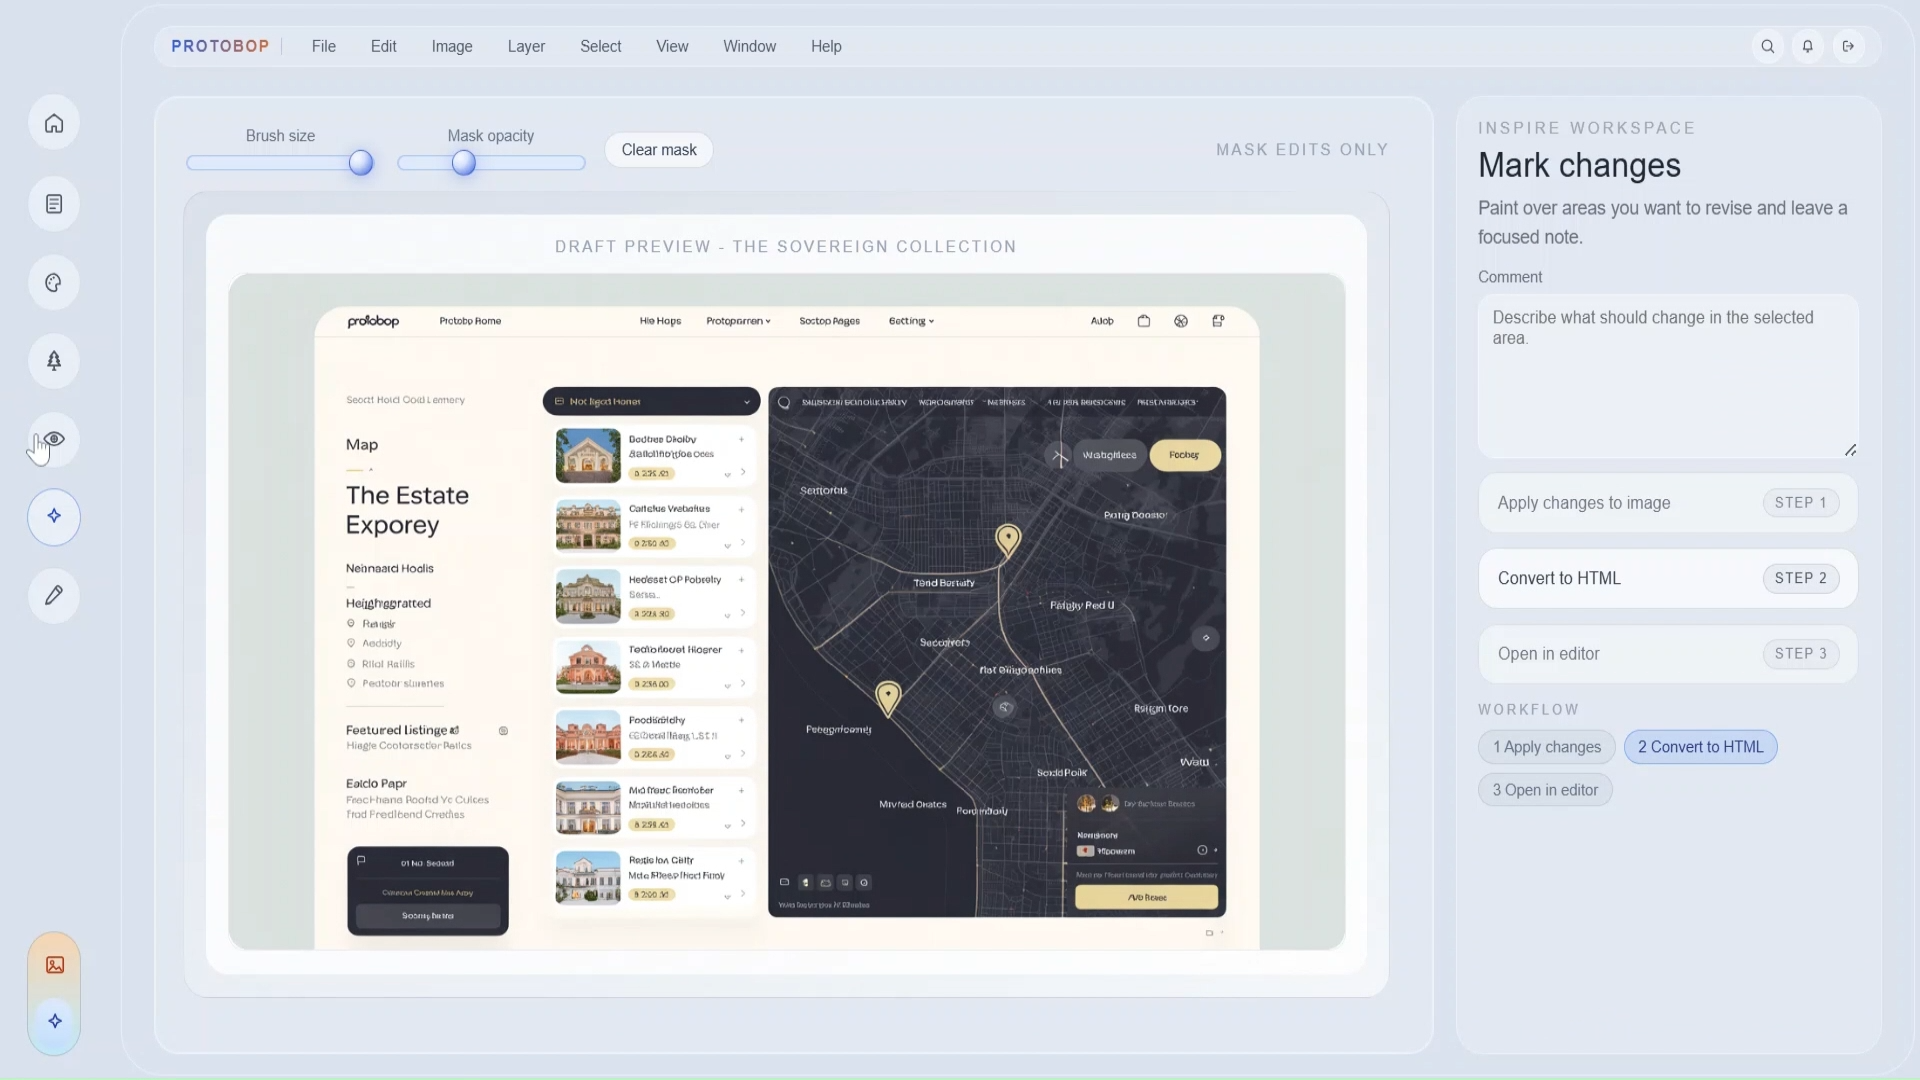Click the tree icon in the sidebar
This screenshot has width=1920, height=1080.
[54, 361]
